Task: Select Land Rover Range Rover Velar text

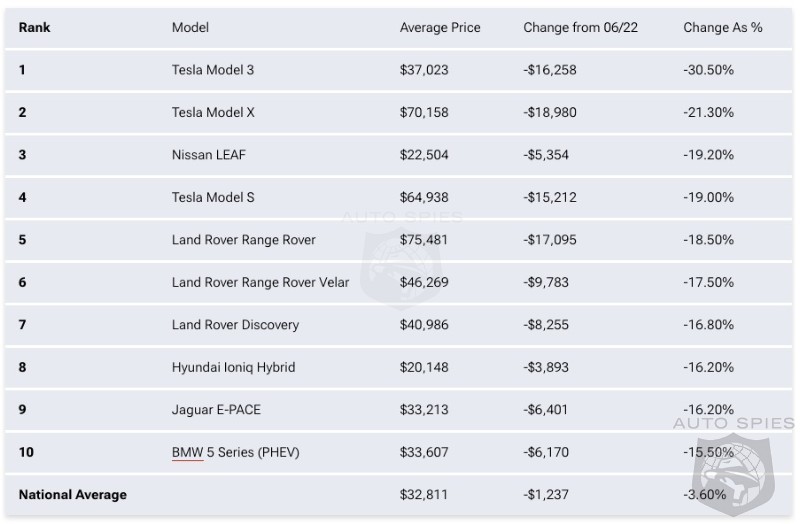Action: click(261, 282)
